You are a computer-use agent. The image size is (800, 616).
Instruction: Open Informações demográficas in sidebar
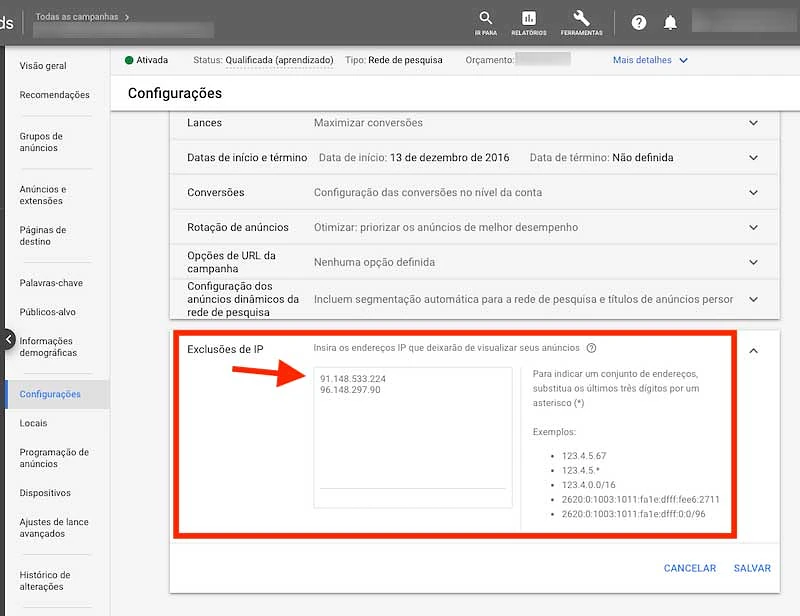click(48, 347)
